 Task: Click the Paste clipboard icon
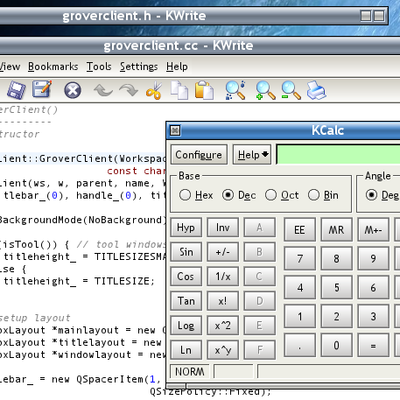click(x=204, y=90)
